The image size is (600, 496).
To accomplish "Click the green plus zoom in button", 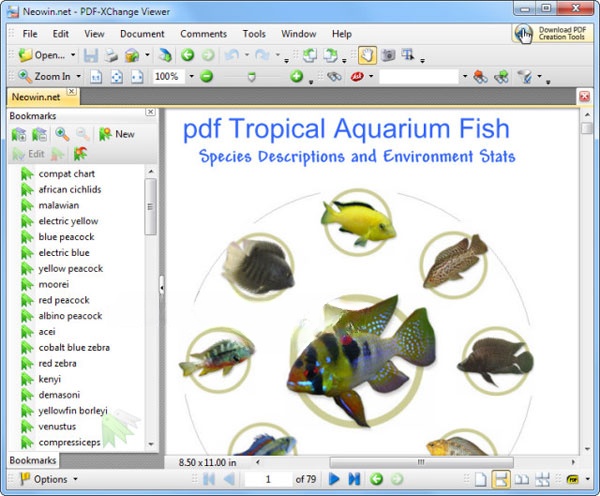I will (x=297, y=77).
